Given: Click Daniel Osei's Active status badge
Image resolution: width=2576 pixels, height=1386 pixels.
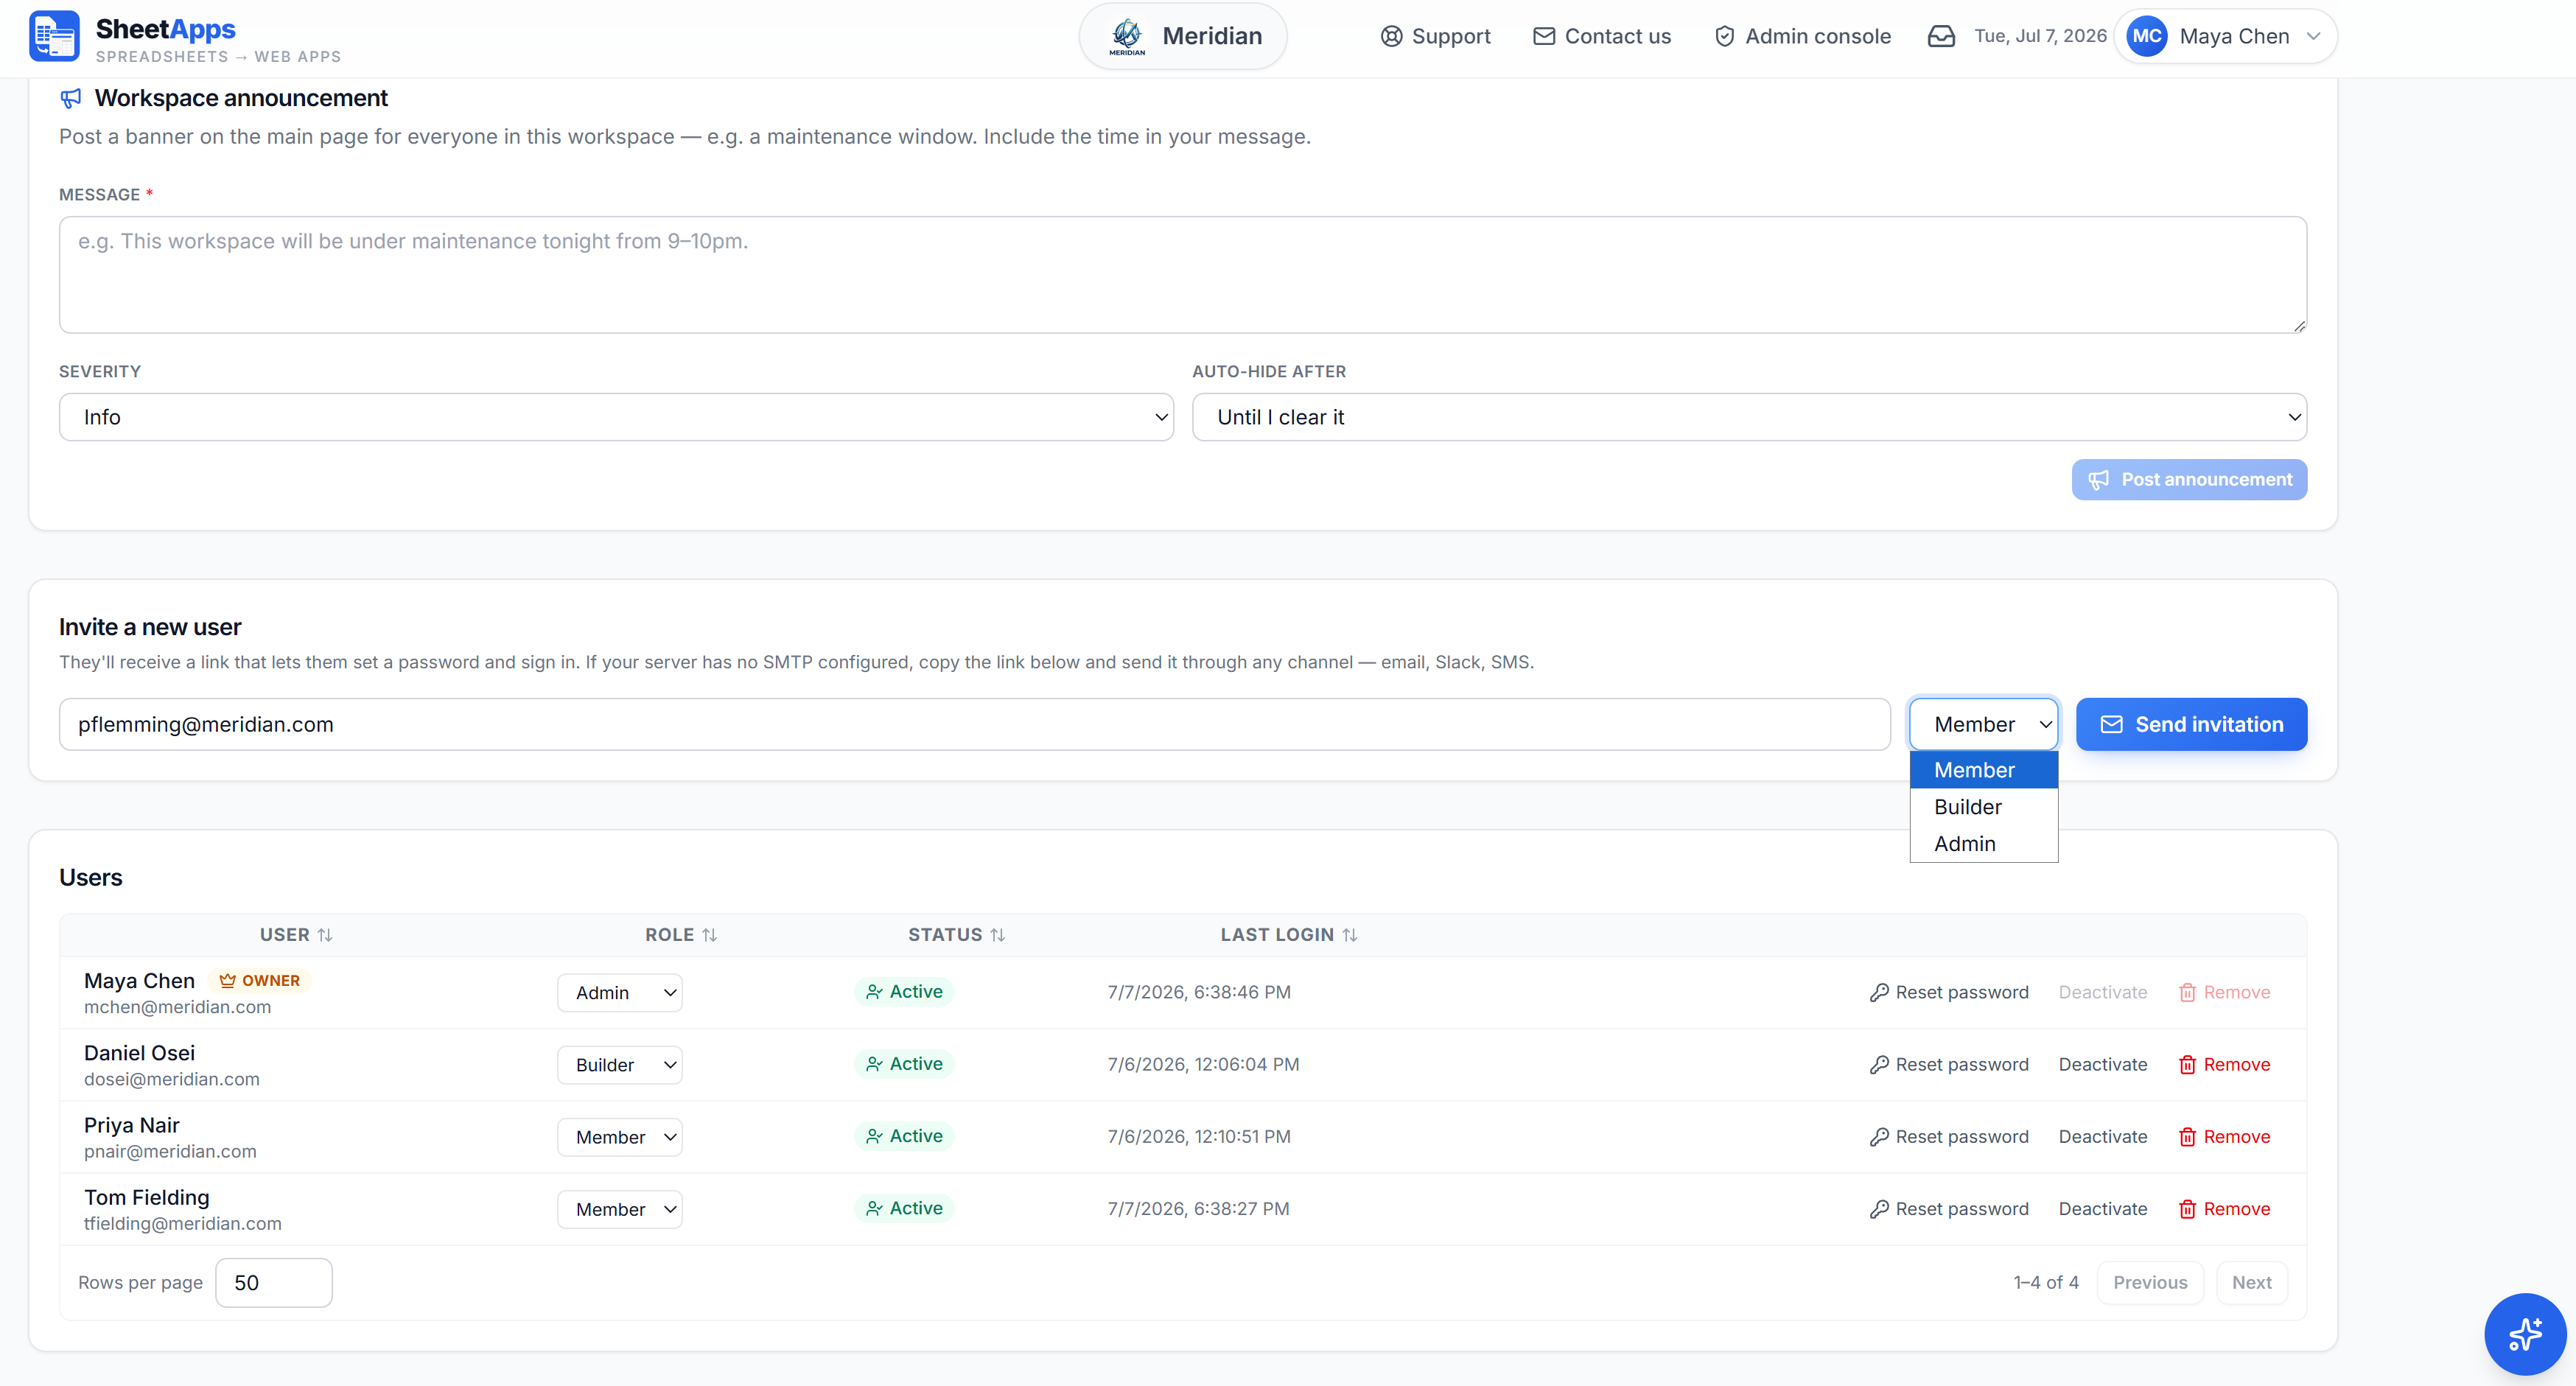Looking at the screenshot, I should 904,1064.
